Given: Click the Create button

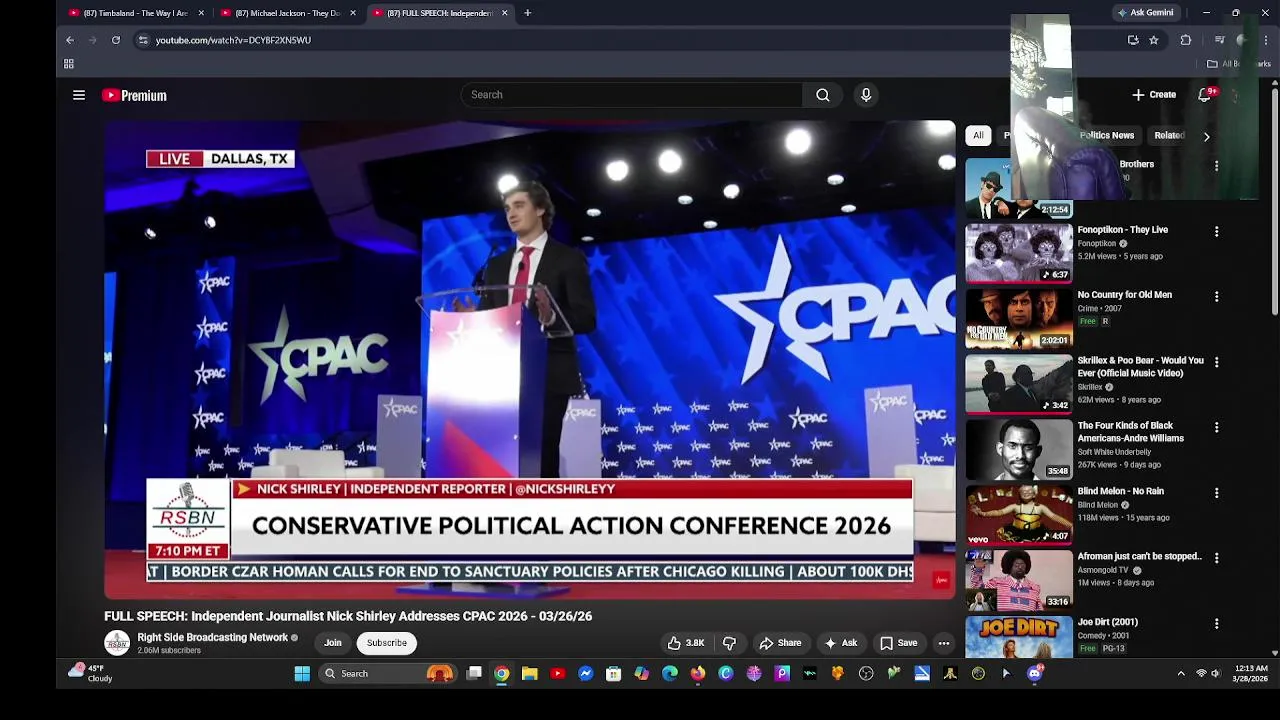Looking at the screenshot, I should (x=1154, y=95).
